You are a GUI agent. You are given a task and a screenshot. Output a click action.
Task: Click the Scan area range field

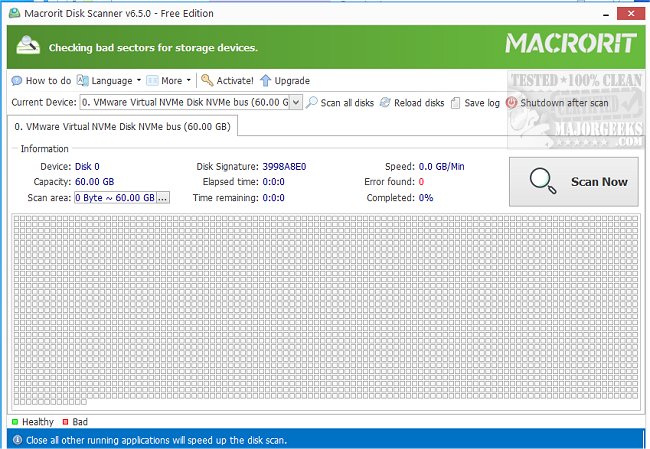(115, 198)
